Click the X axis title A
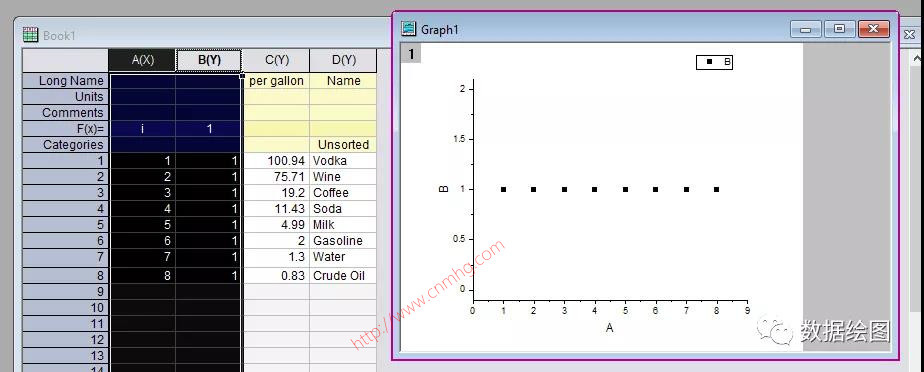Image resolution: width=924 pixels, height=372 pixels. [x=609, y=327]
